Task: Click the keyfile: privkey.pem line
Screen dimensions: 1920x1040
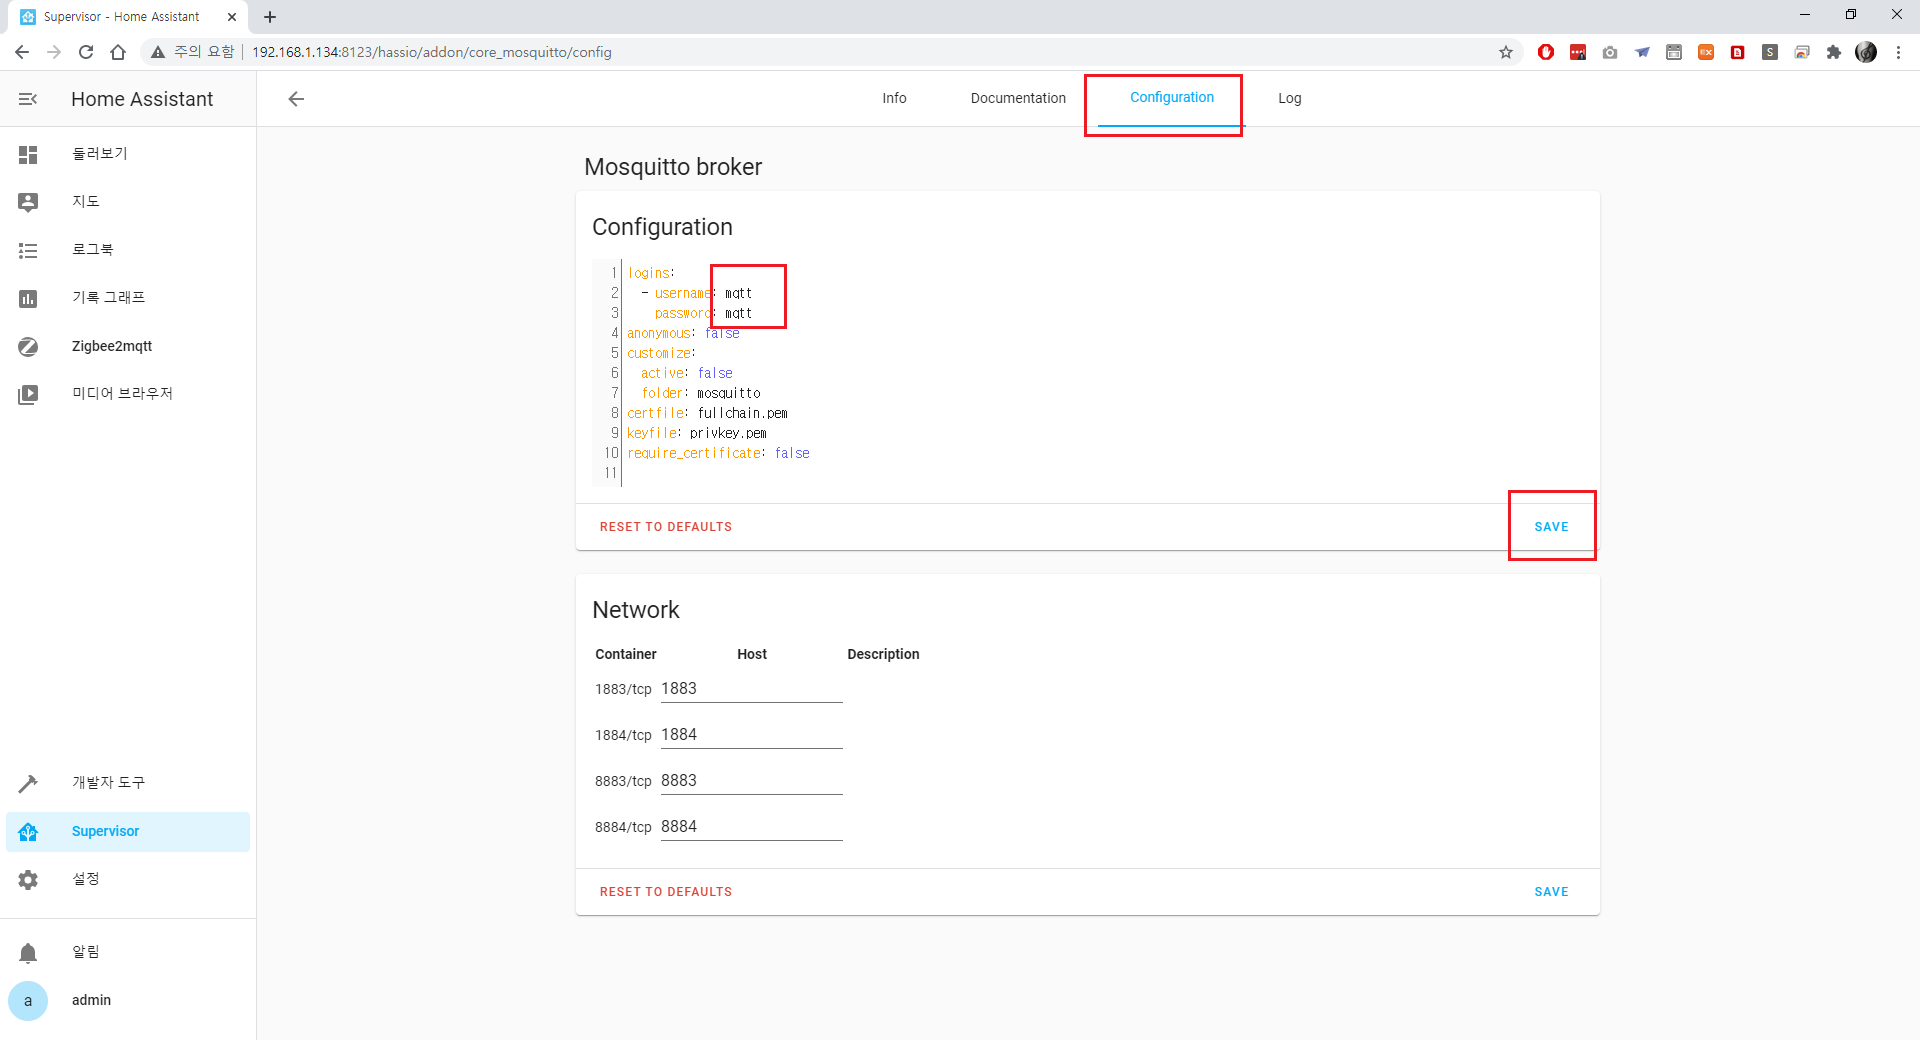Action: tap(696, 433)
